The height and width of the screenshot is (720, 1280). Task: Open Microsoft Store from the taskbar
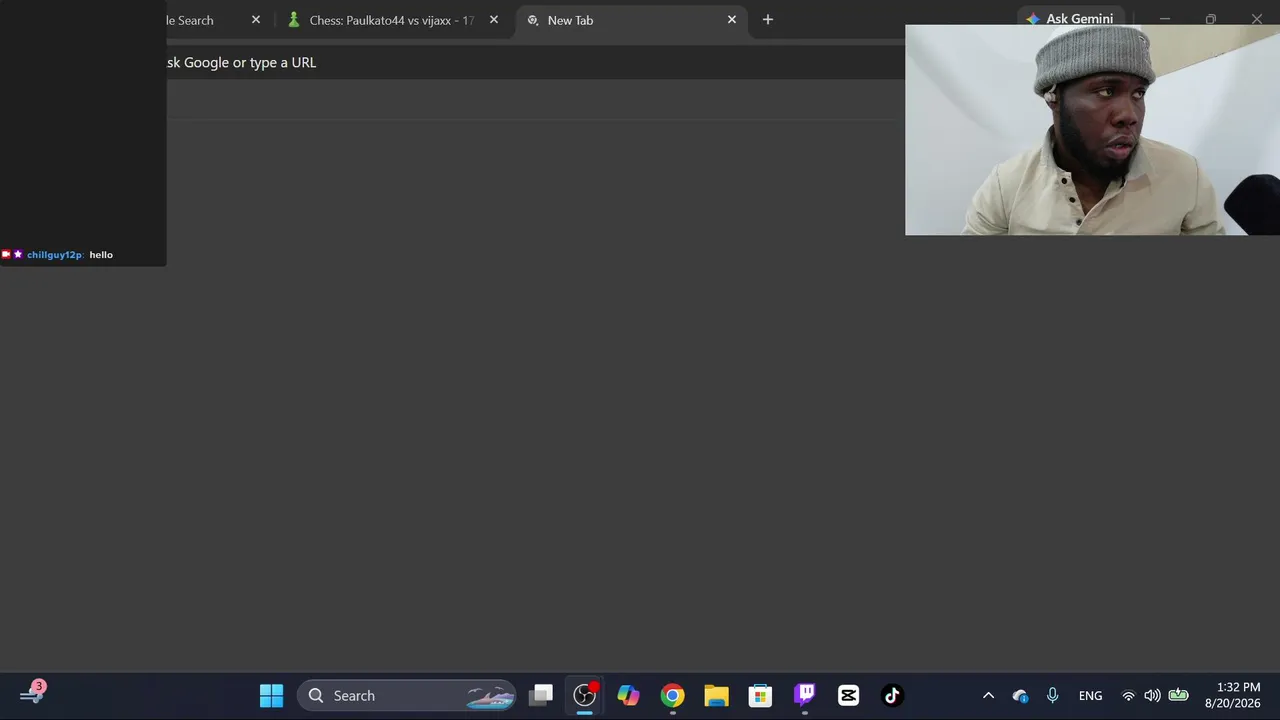760,695
